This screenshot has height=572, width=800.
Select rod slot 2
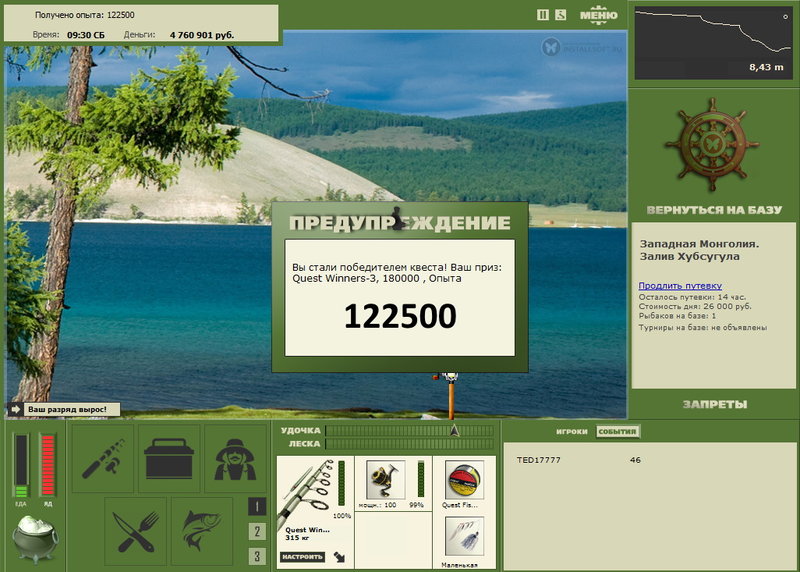pyautogui.click(x=257, y=531)
